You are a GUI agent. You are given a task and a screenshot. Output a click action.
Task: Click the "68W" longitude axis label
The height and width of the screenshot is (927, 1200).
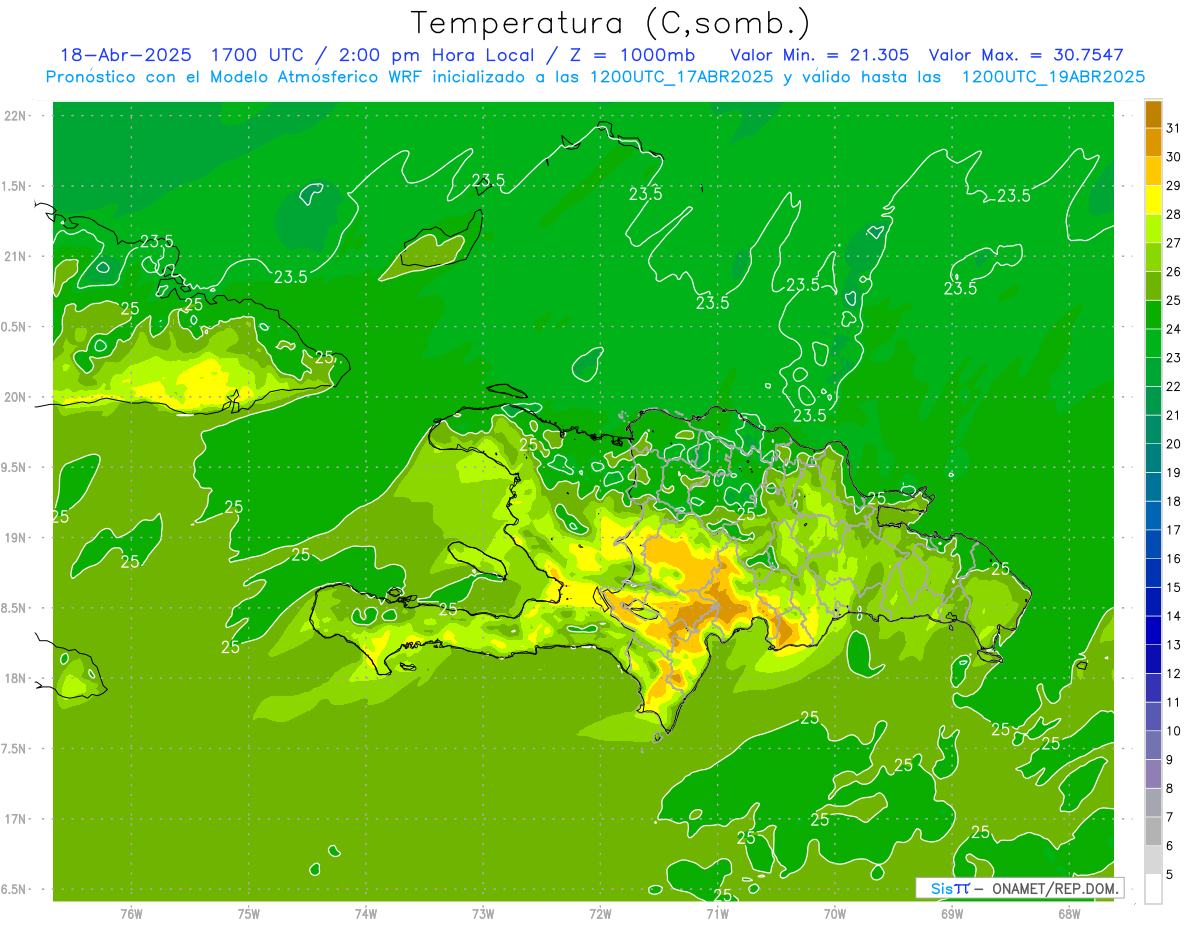click(x=1069, y=914)
